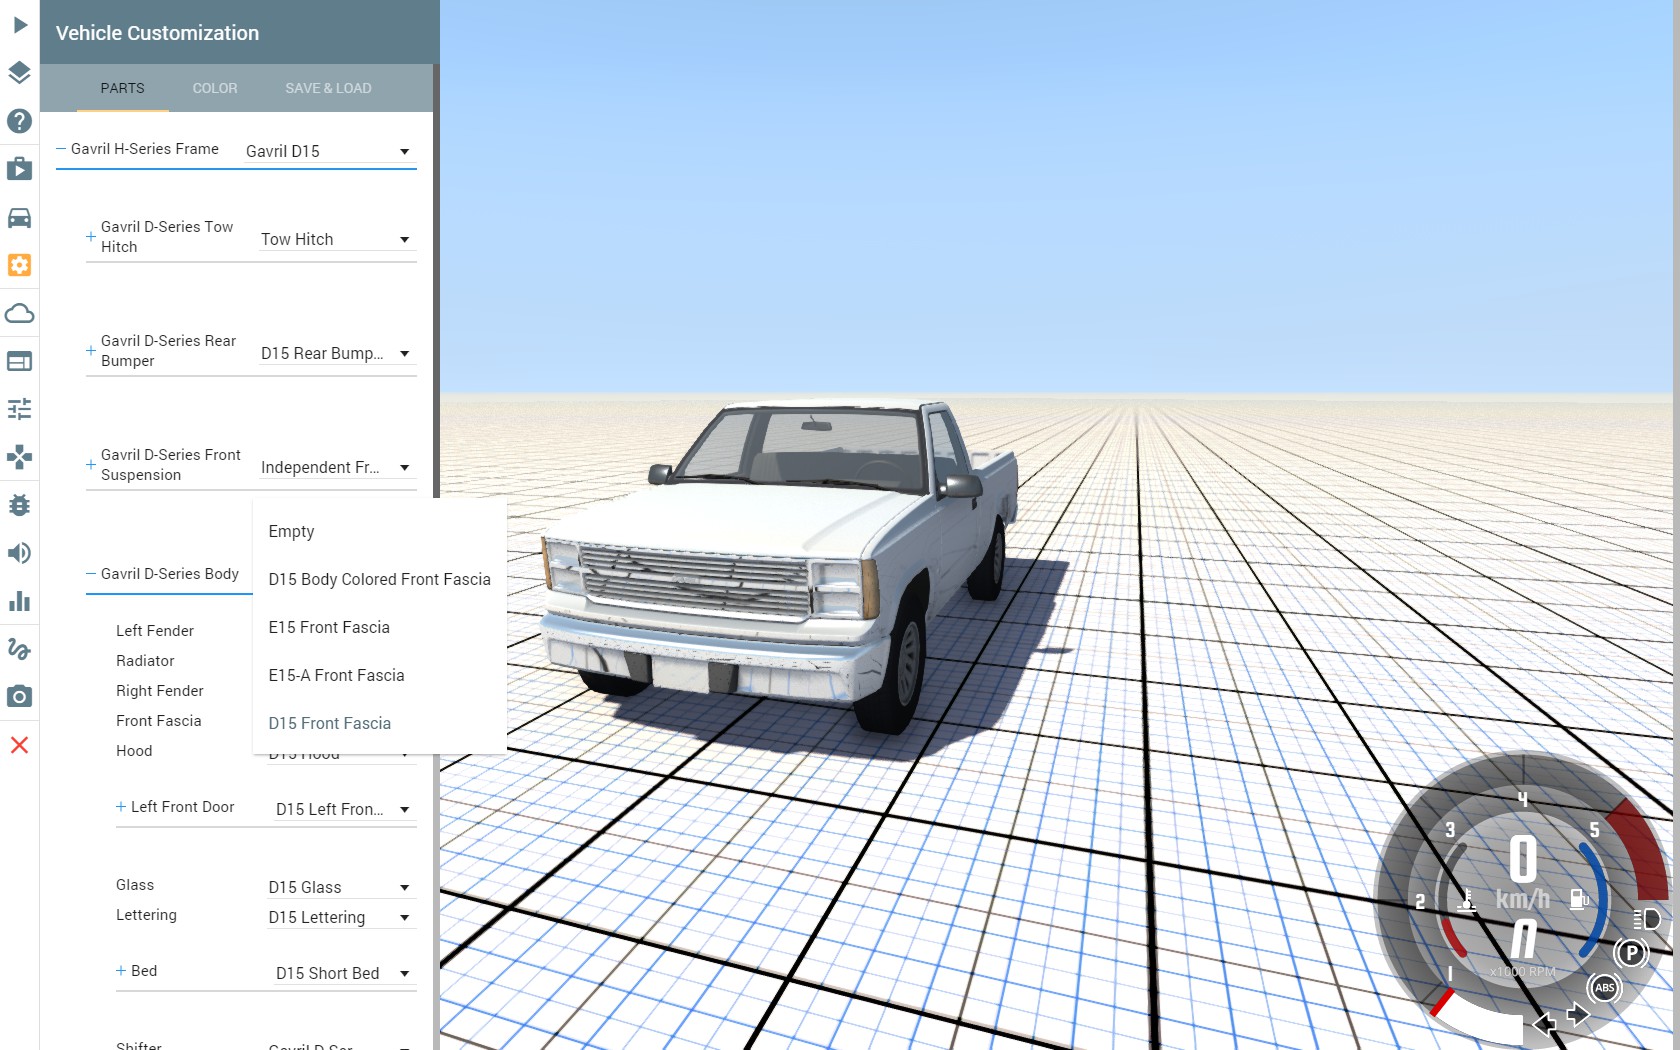Image resolution: width=1680 pixels, height=1050 pixels.
Task: Expand the Bed item
Action: [x=121, y=971]
